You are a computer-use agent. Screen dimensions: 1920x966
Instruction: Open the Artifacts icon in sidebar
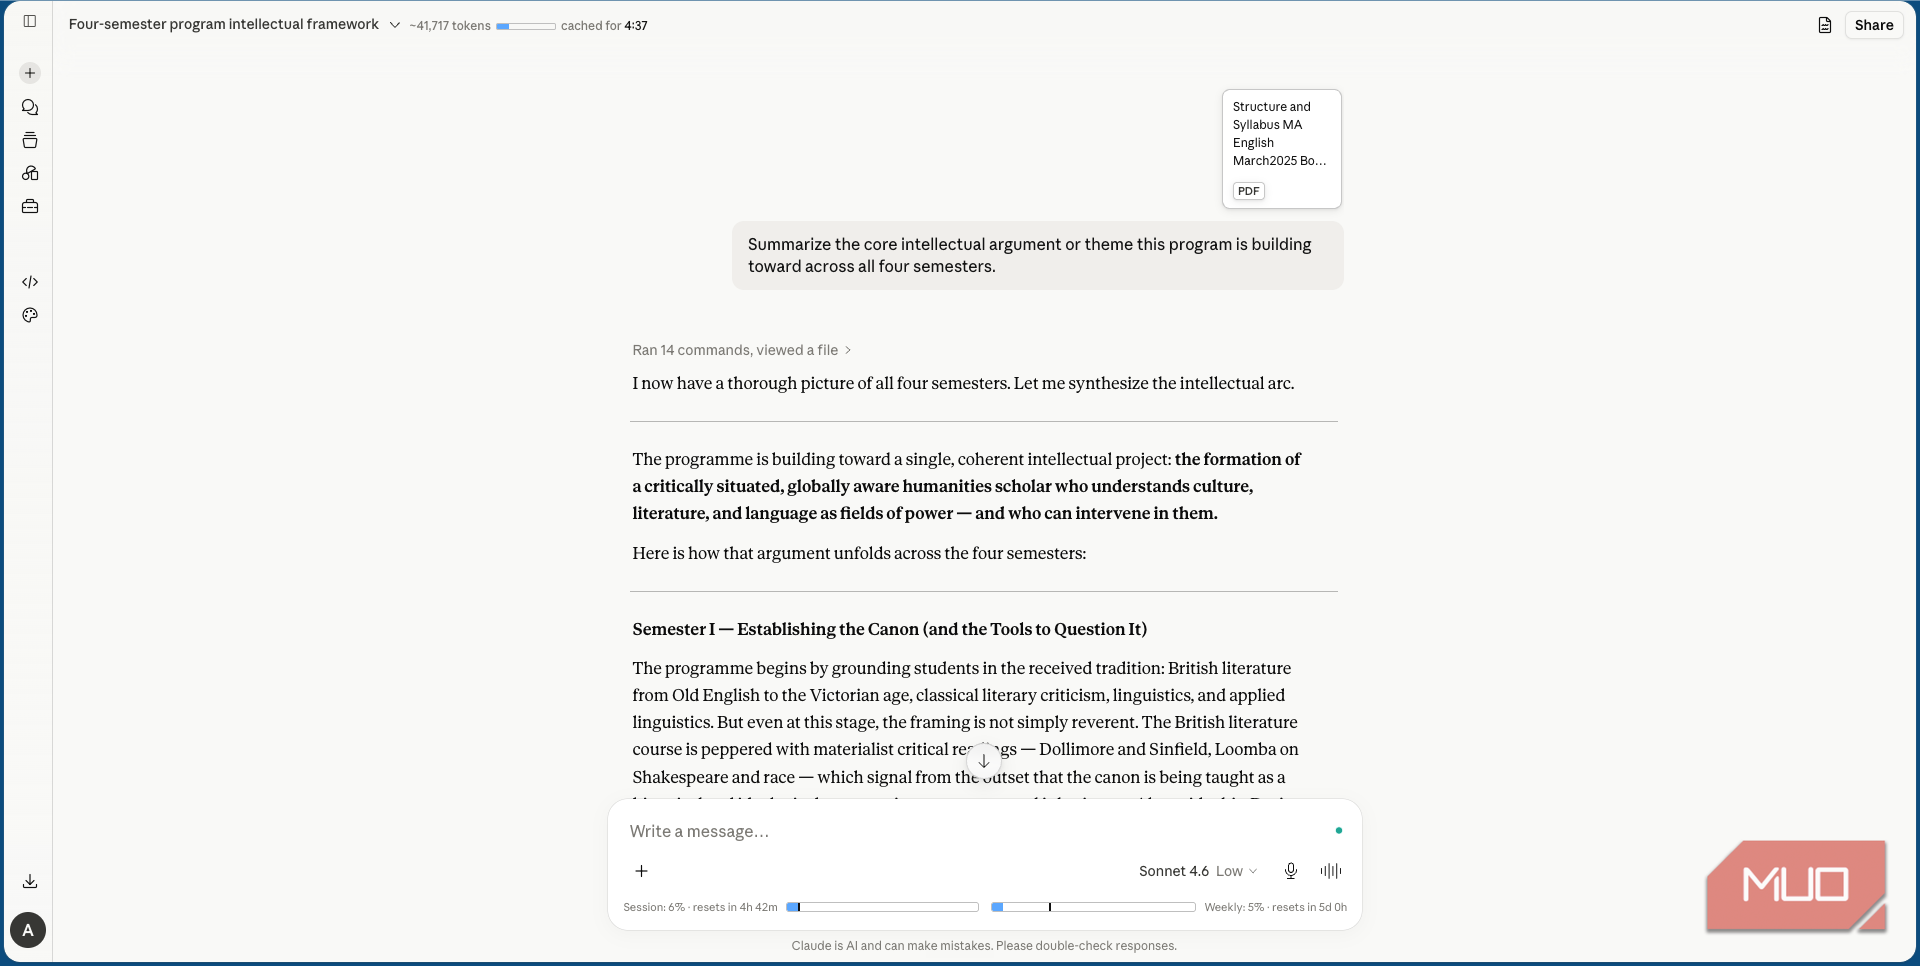tap(30, 173)
